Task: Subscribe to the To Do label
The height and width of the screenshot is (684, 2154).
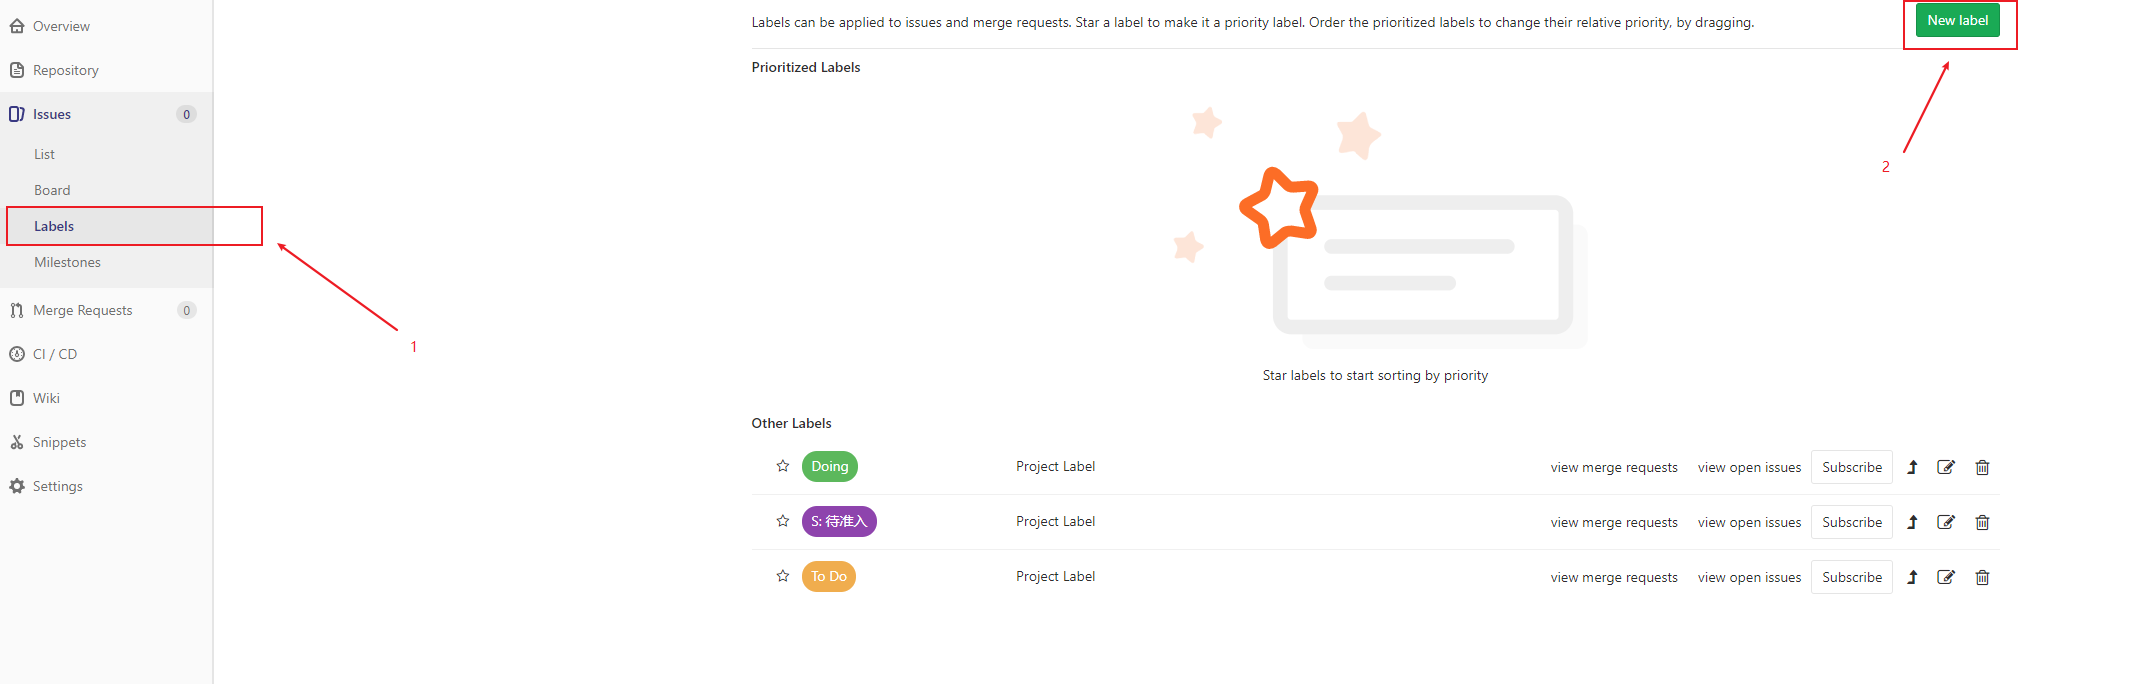Action: click(x=1852, y=577)
